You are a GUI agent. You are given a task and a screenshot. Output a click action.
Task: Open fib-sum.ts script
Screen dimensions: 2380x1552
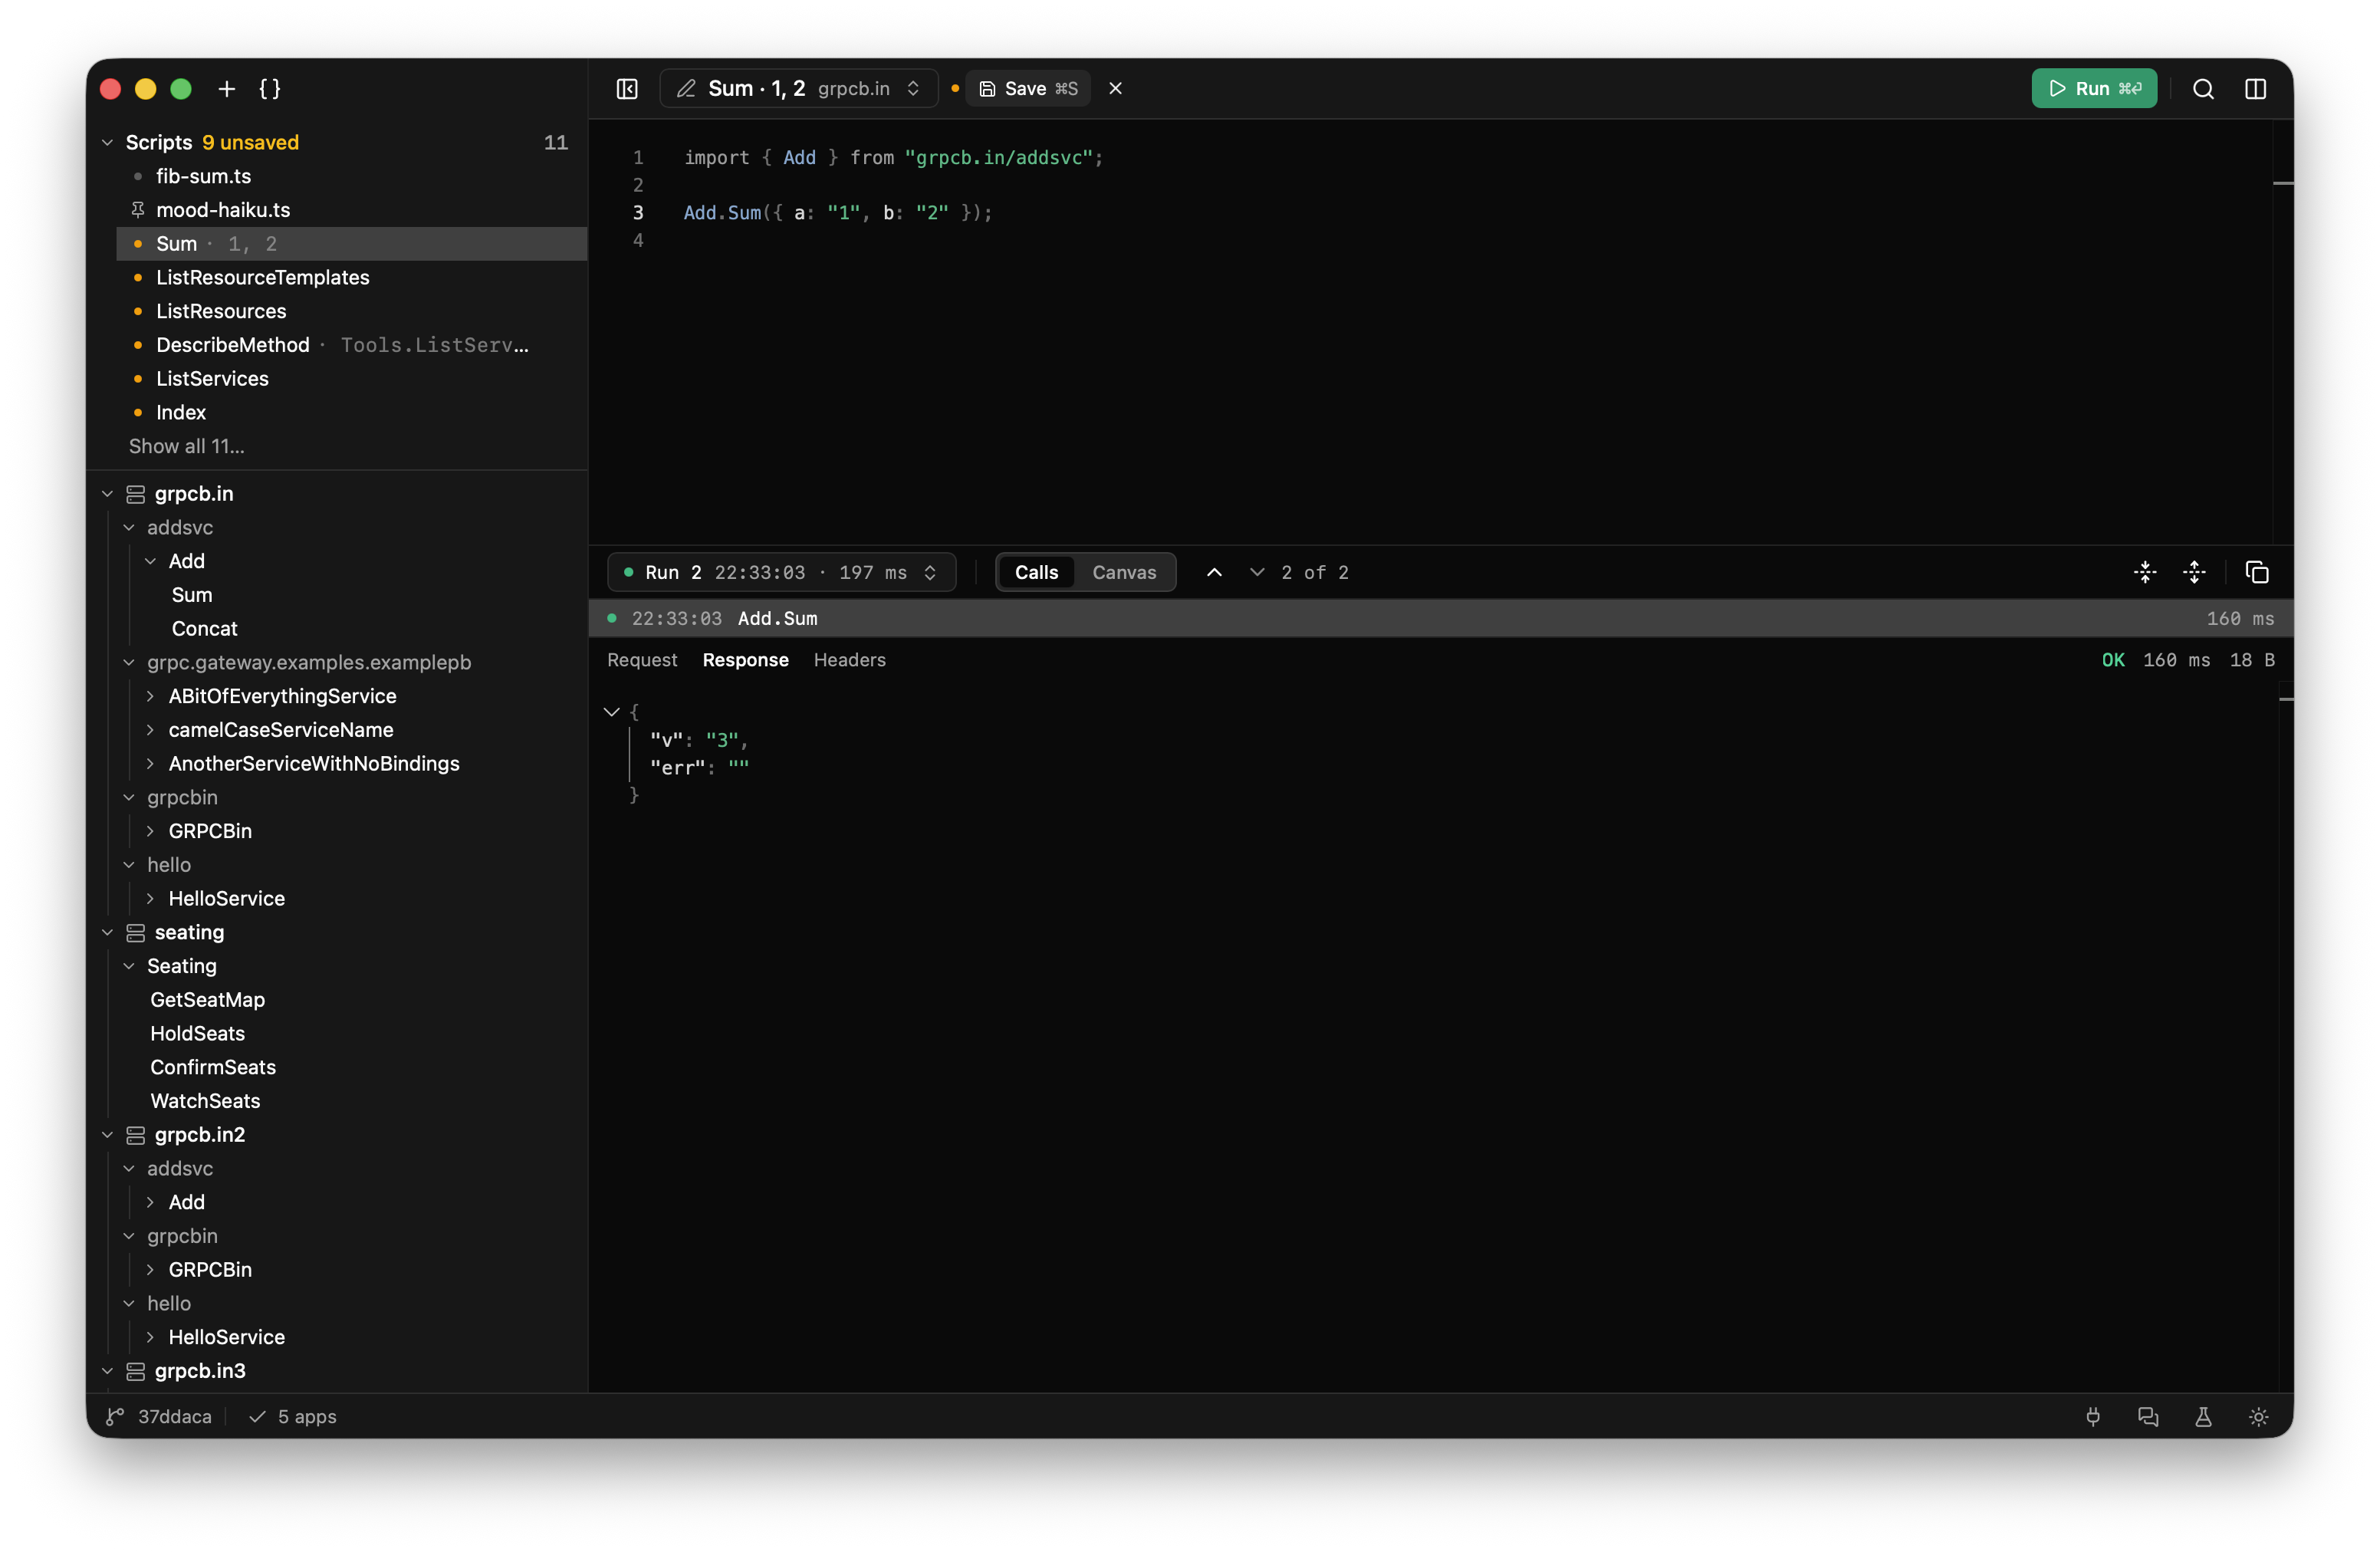pos(351,176)
